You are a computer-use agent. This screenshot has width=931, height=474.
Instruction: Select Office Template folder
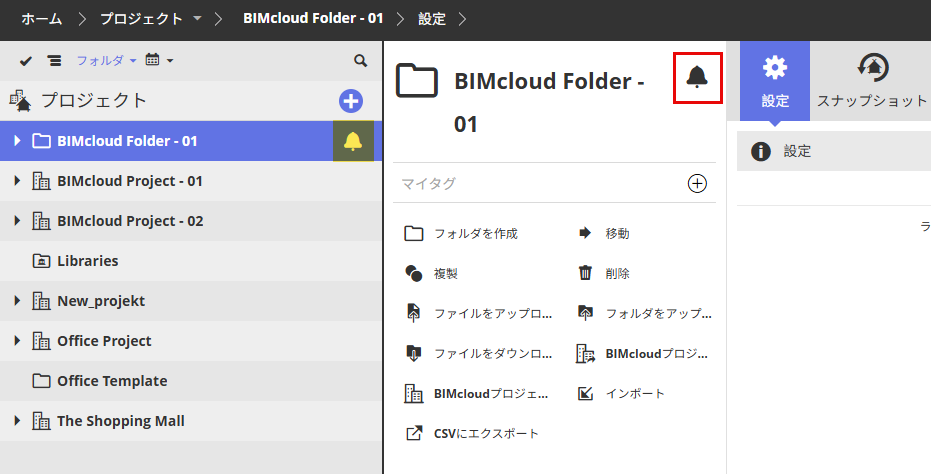[x=112, y=381]
